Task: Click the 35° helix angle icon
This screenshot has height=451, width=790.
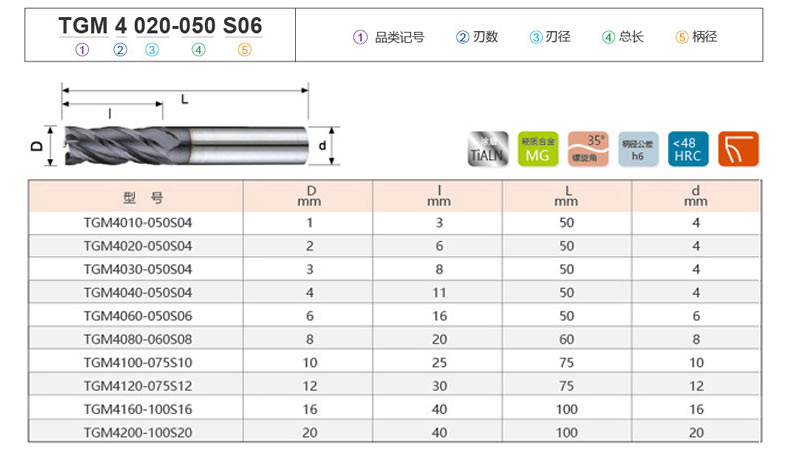Action: (588, 149)
